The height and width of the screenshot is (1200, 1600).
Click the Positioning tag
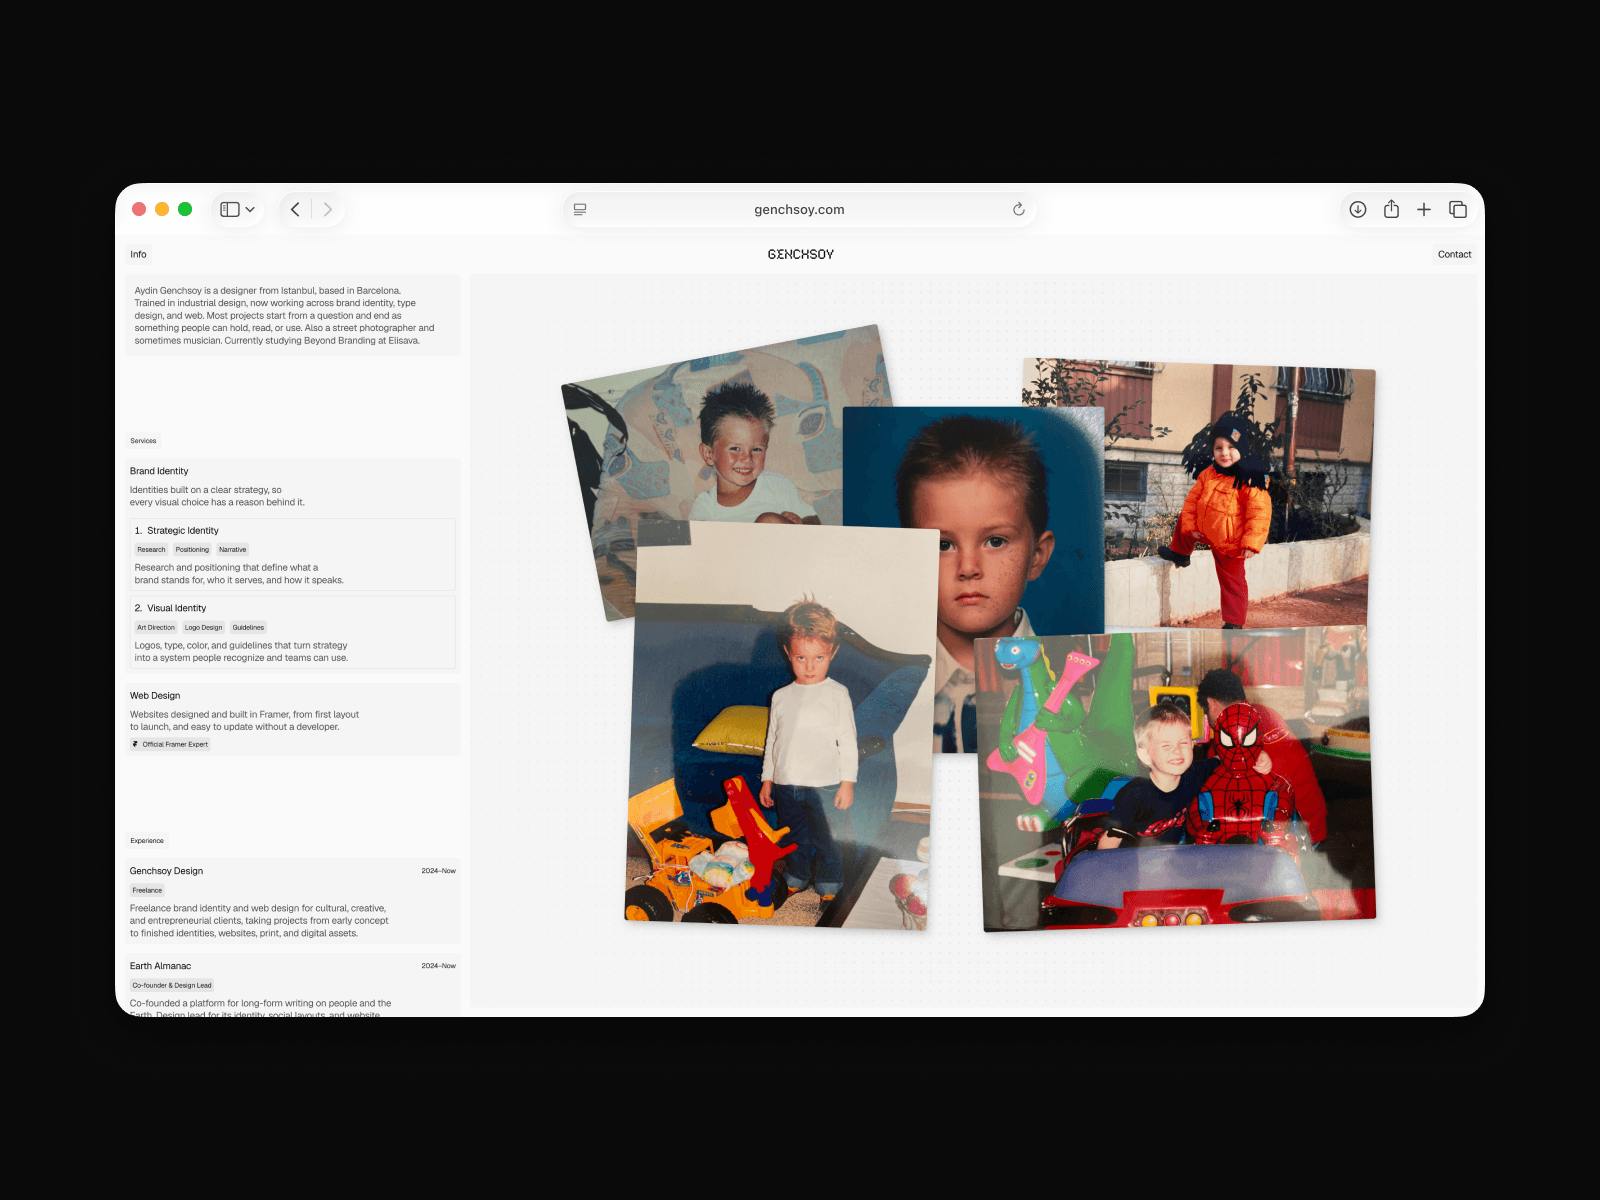pos(192,550)
